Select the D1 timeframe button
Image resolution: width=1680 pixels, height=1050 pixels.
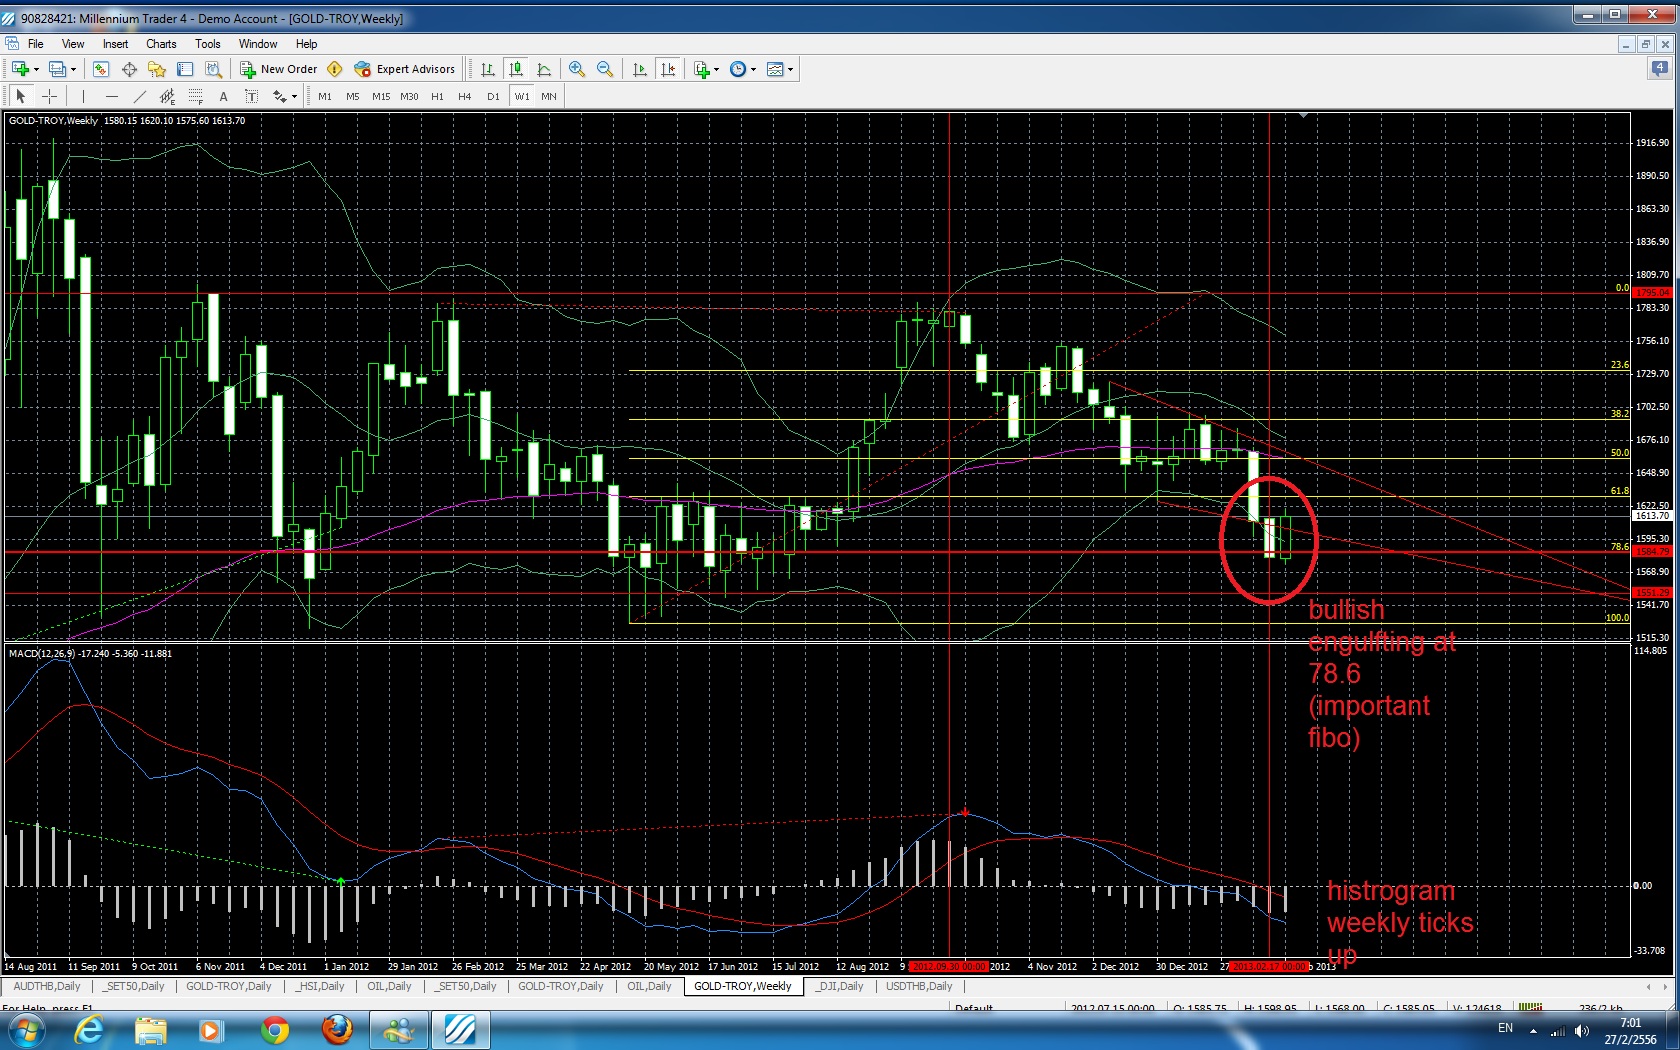(x=493, y=96)
